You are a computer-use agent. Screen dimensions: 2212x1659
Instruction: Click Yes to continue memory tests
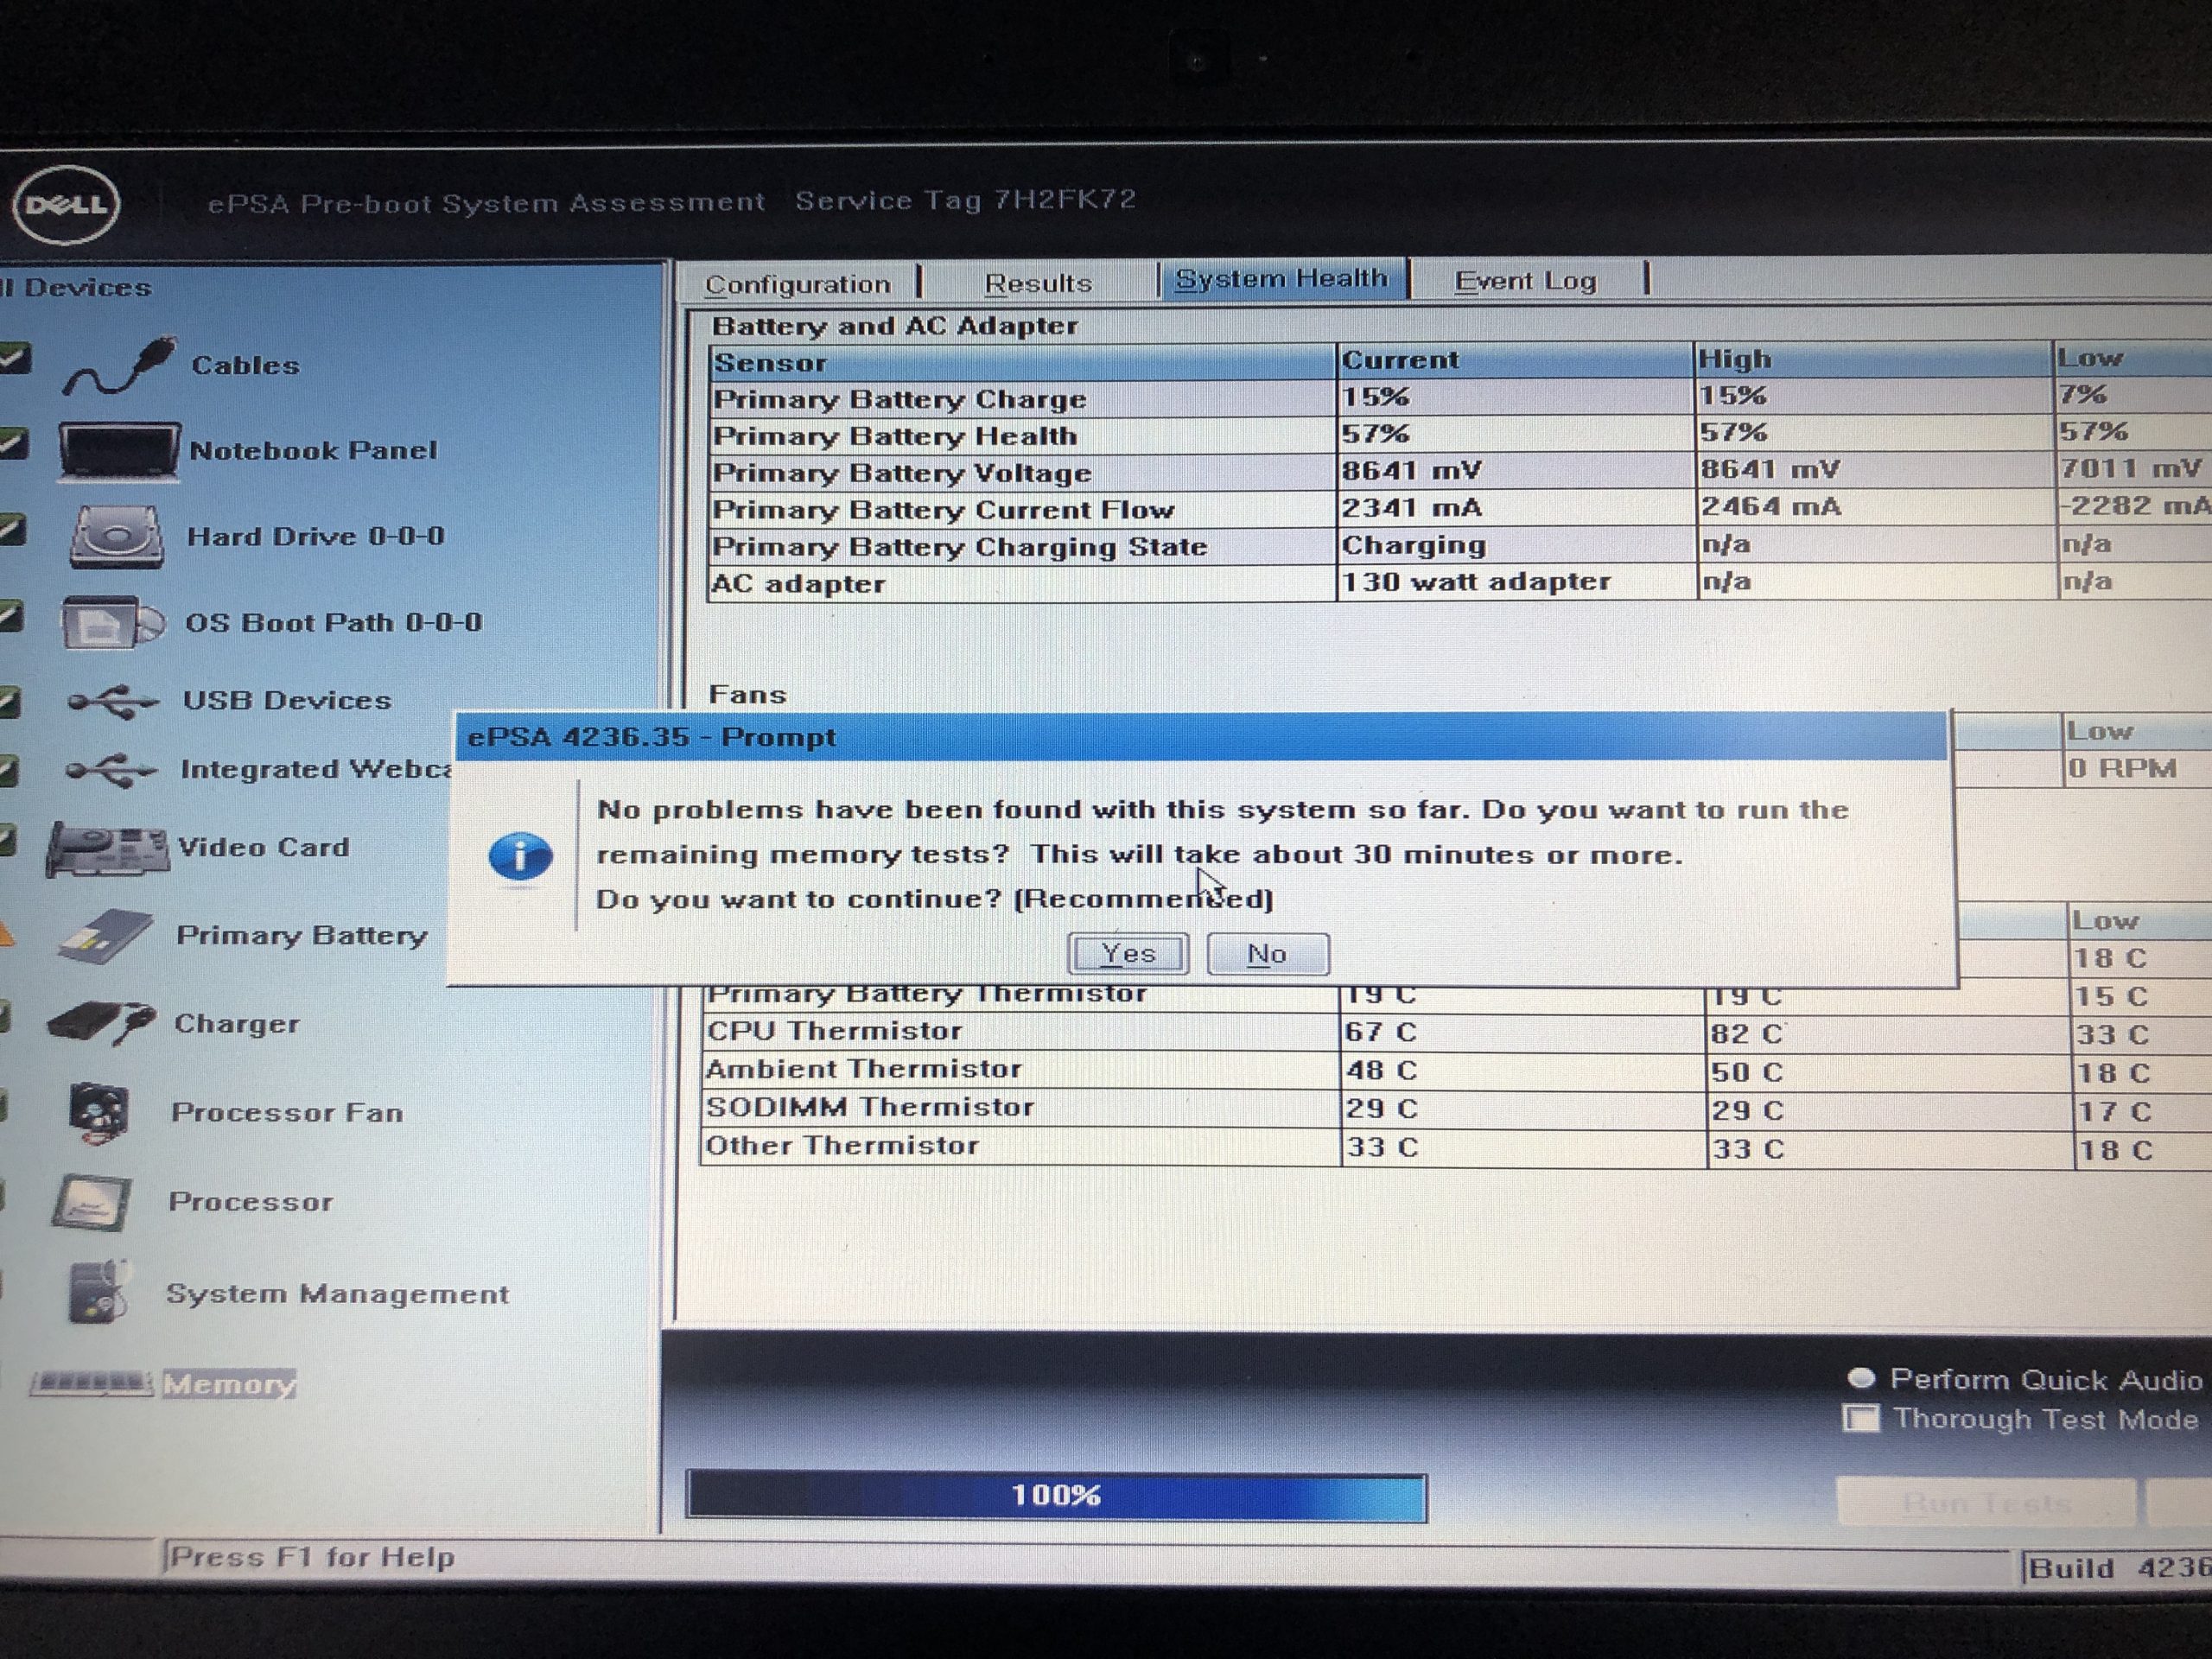click(x=1128, y=954)
